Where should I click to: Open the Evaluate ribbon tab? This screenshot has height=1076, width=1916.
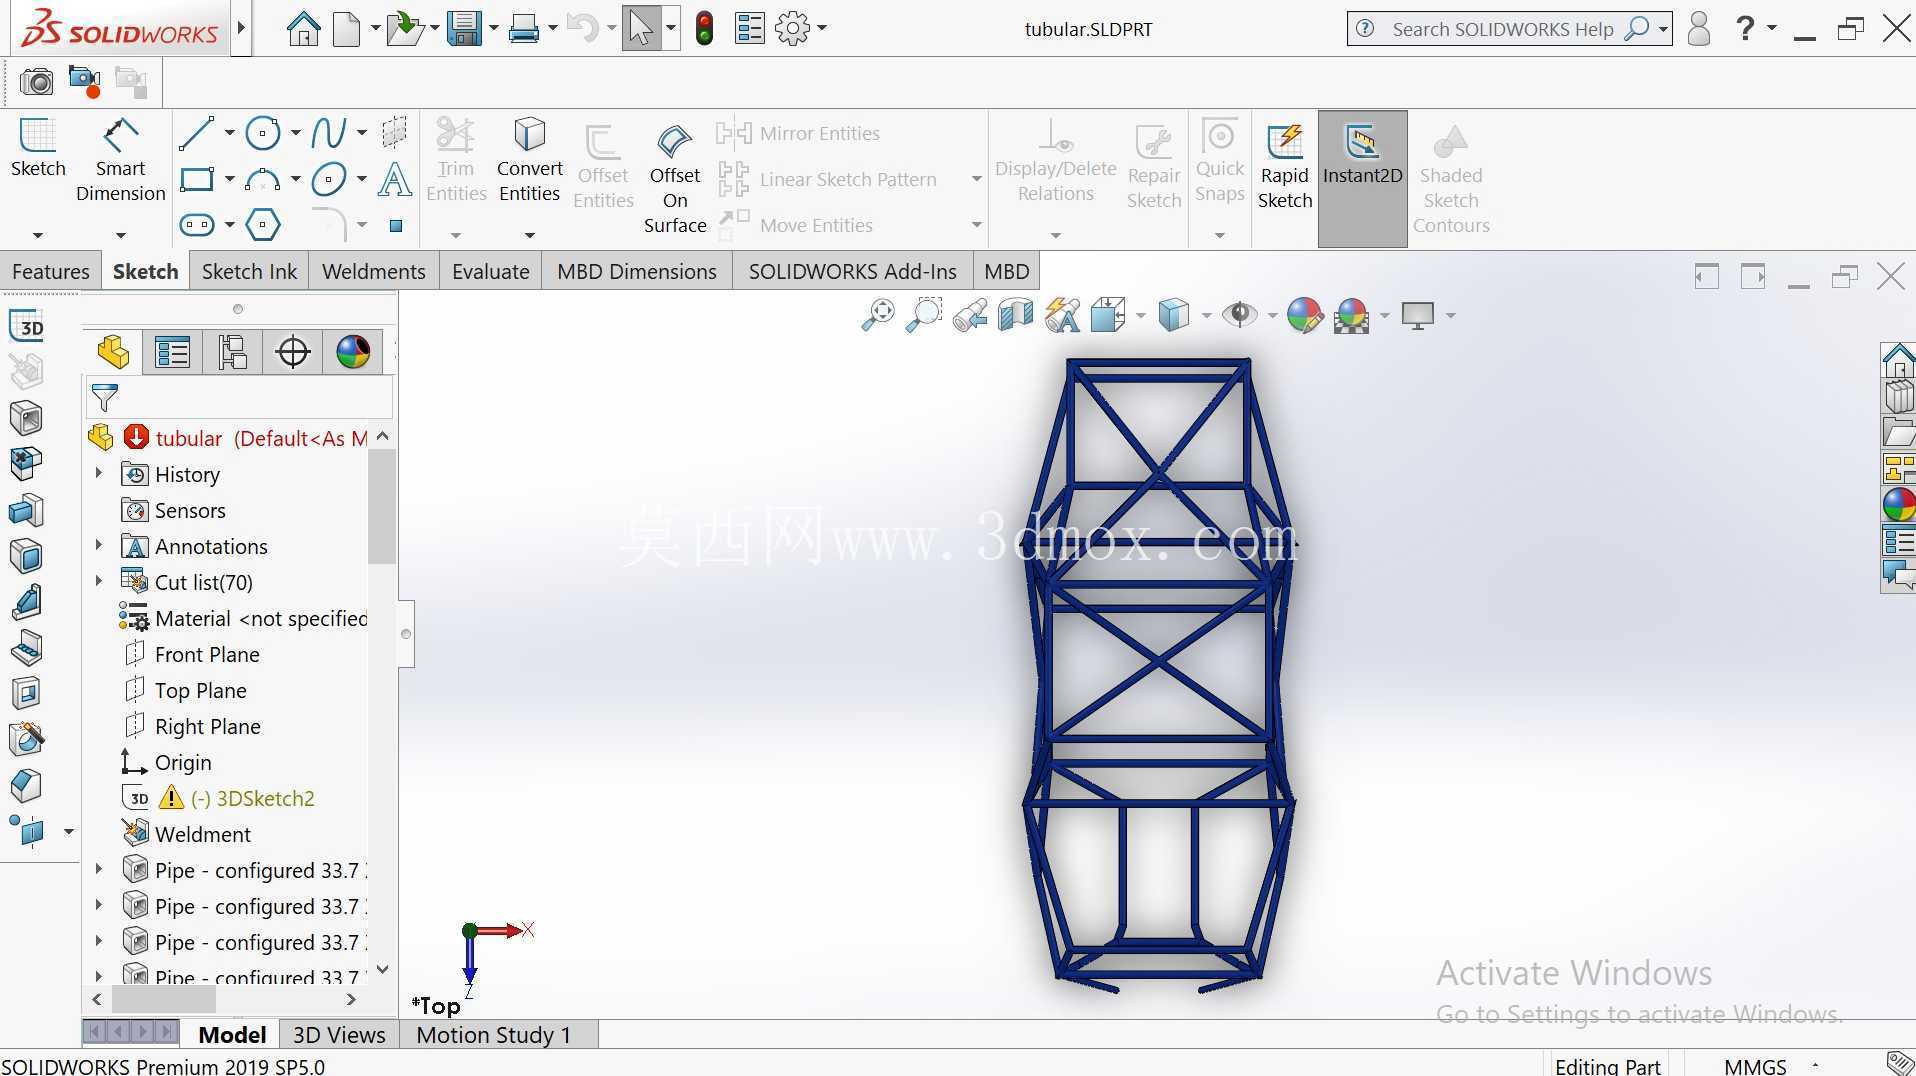tap(490, 271)
